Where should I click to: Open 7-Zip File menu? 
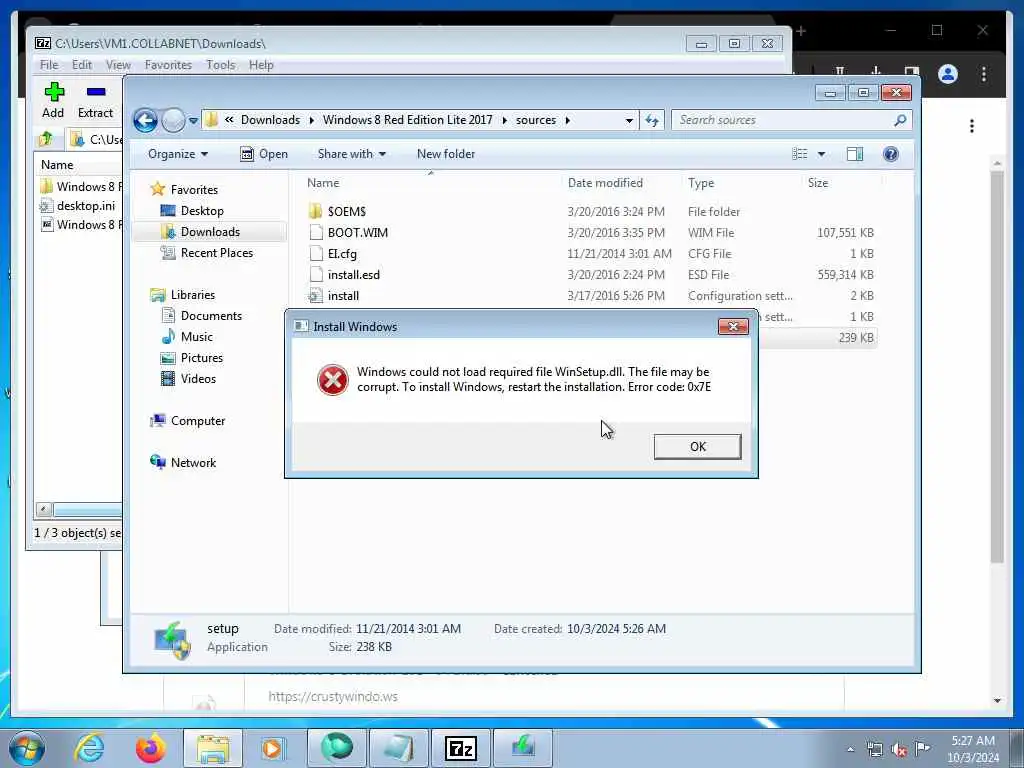click(x=49, y=65)
